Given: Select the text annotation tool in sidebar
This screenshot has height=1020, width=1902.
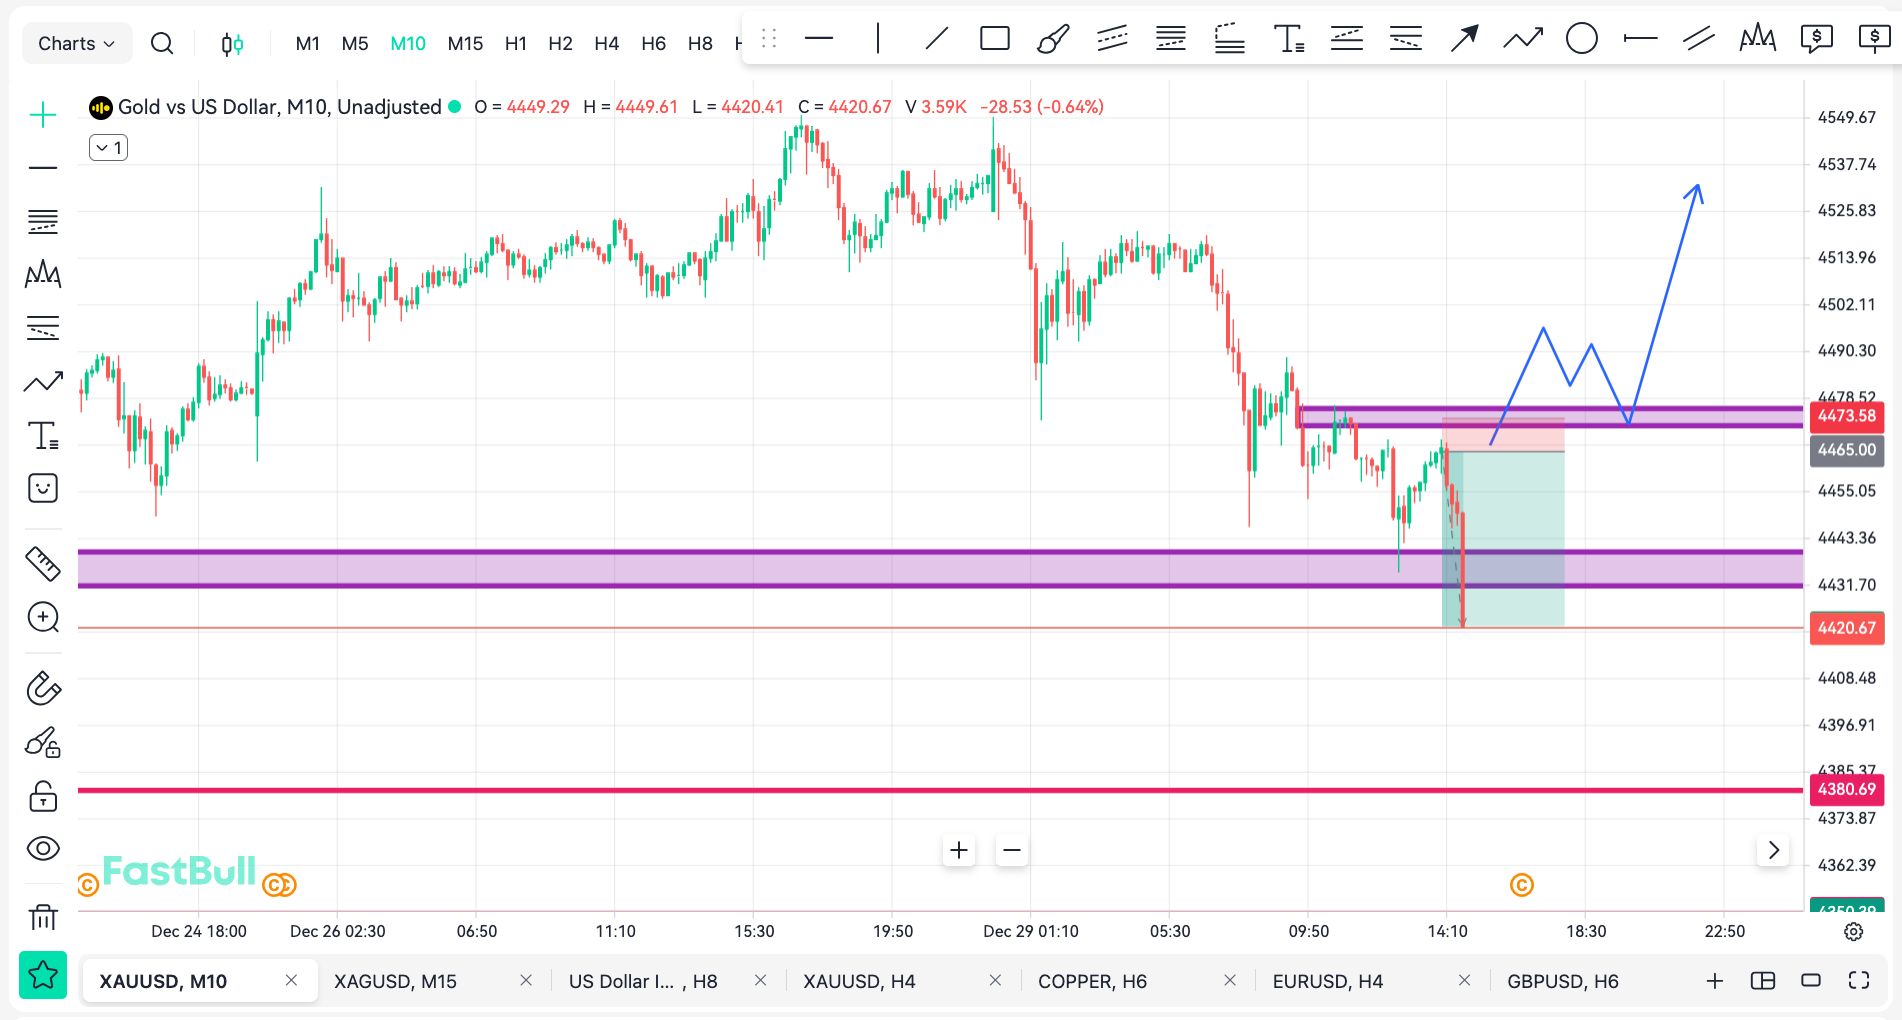Looking at the screenshot, I should coord(43,436).
